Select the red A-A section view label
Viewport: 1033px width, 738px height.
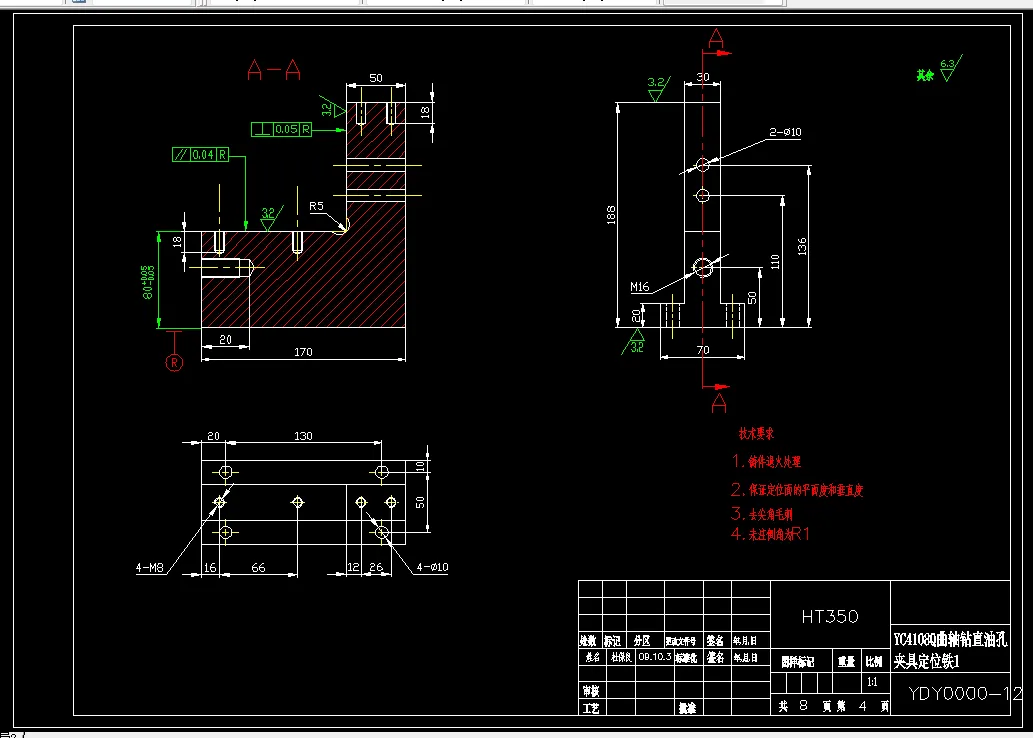(x=274, y=69)
